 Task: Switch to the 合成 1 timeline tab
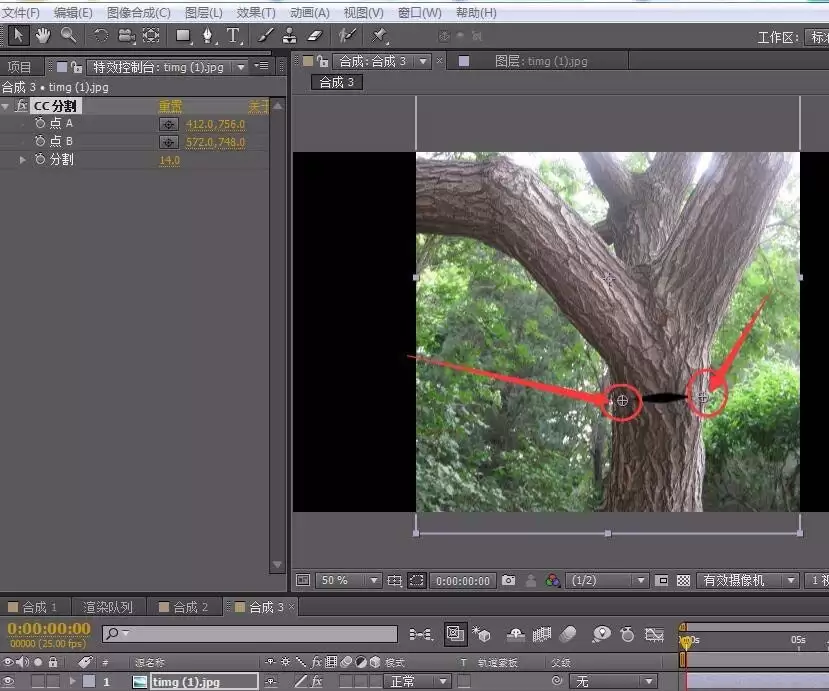tap(33, 607)
